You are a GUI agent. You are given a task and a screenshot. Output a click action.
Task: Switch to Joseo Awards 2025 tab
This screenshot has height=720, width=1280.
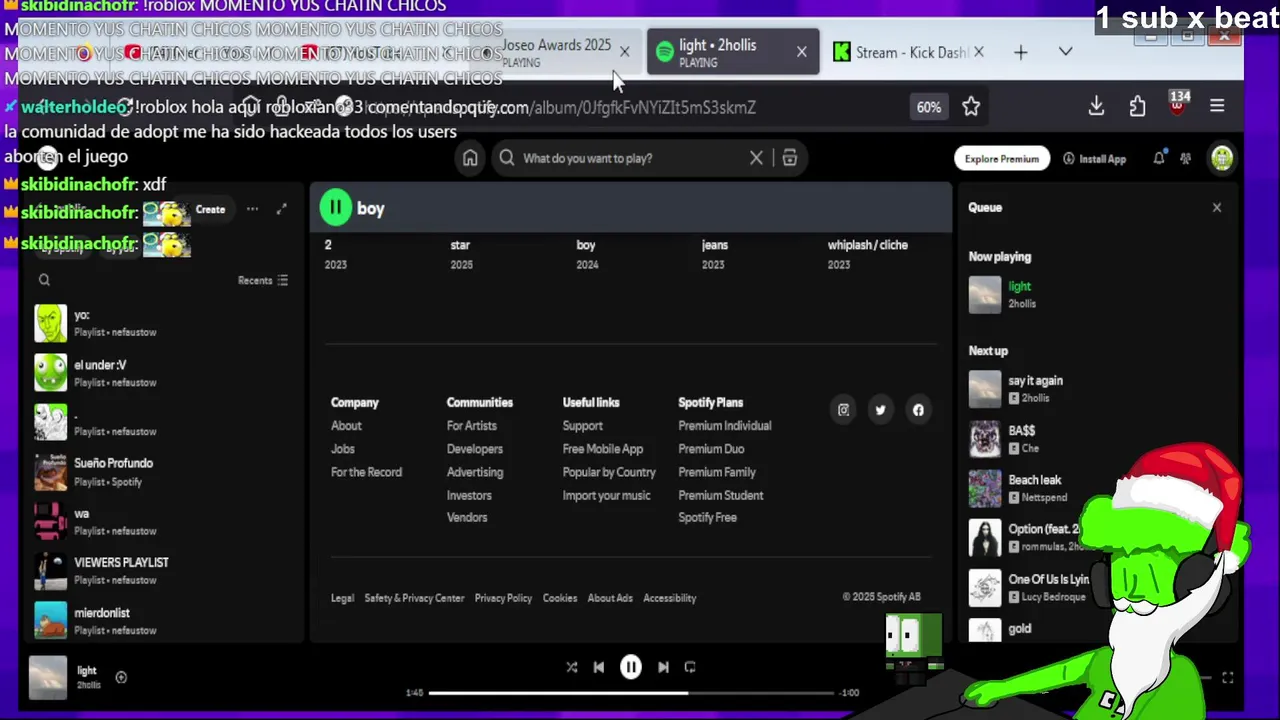pyautogui.click(x=556, y=52)
